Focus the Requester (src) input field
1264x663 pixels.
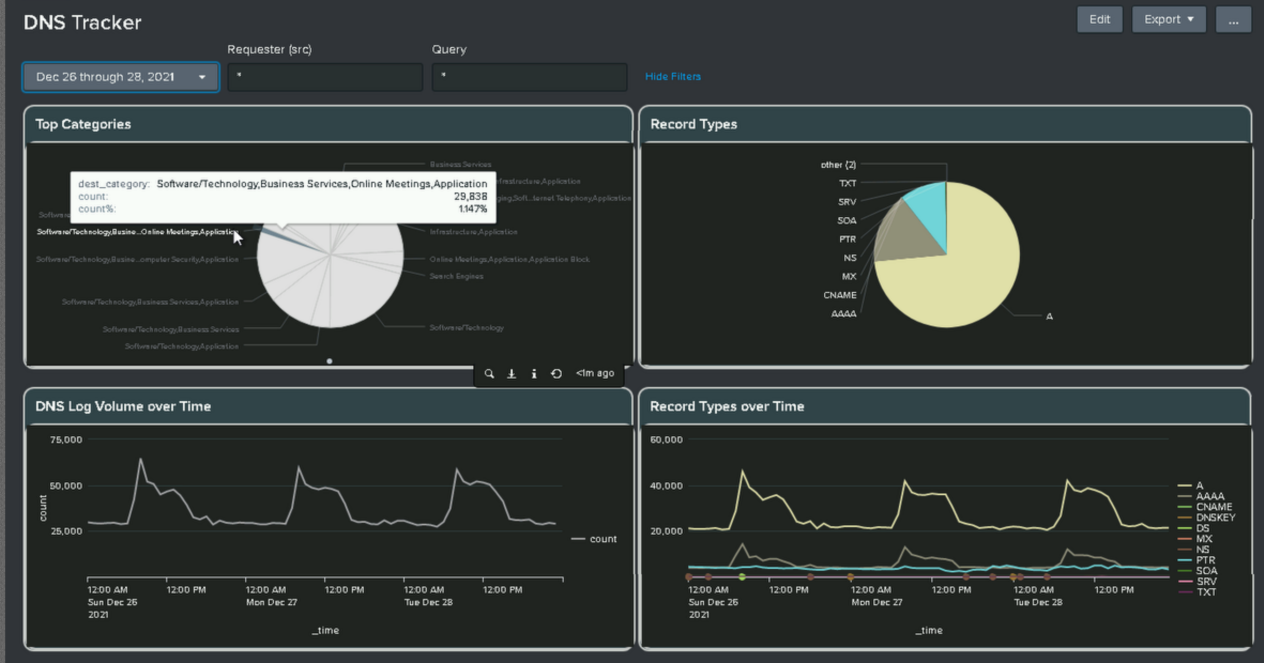325,77
